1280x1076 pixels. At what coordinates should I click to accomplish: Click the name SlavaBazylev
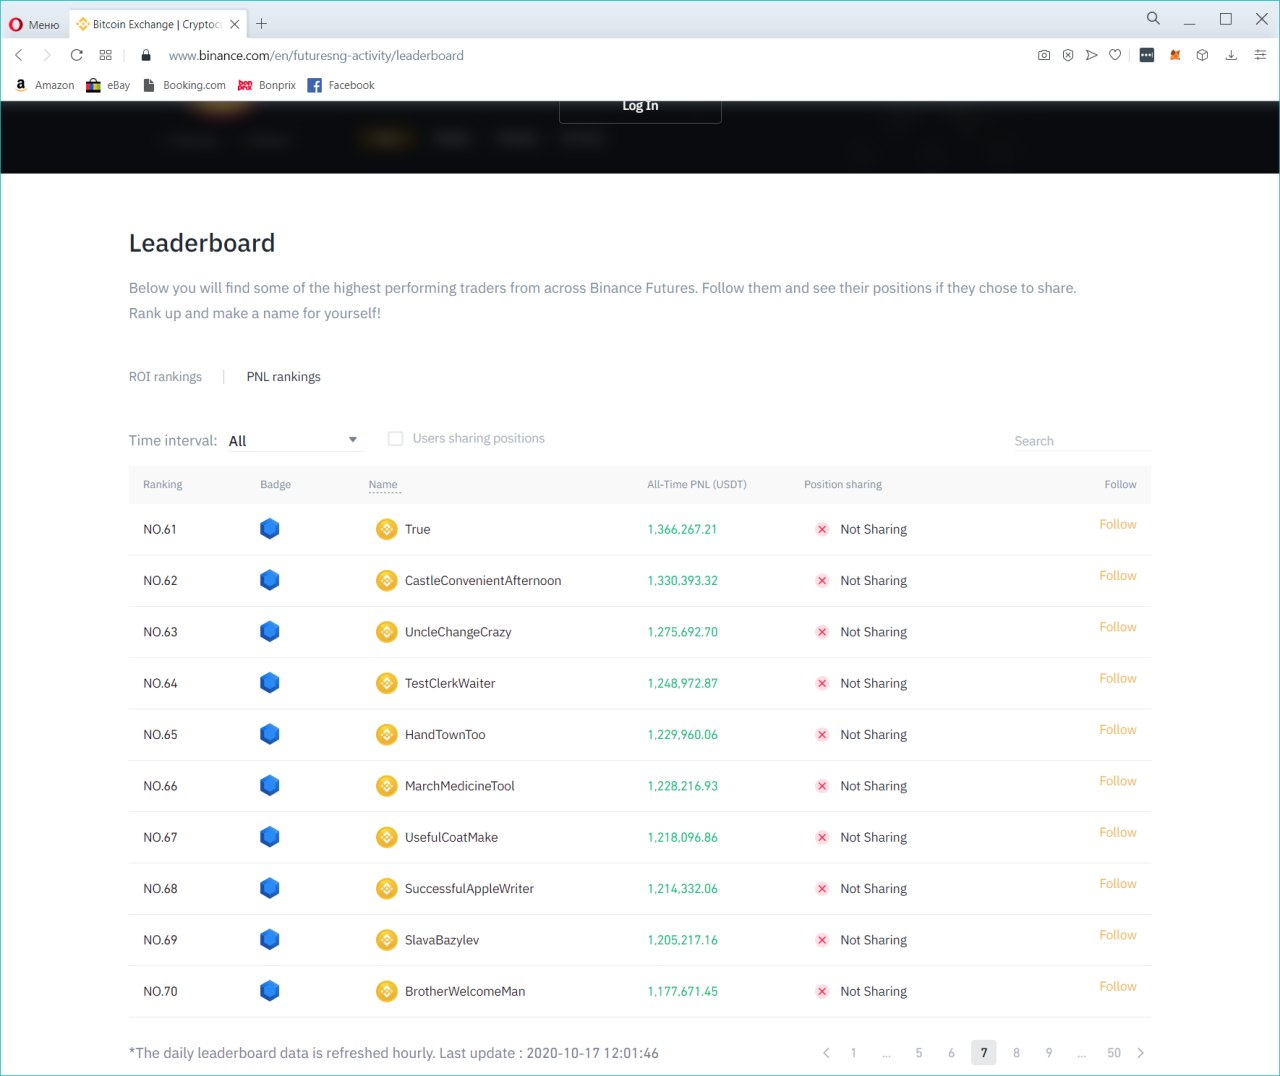point(442,940)
